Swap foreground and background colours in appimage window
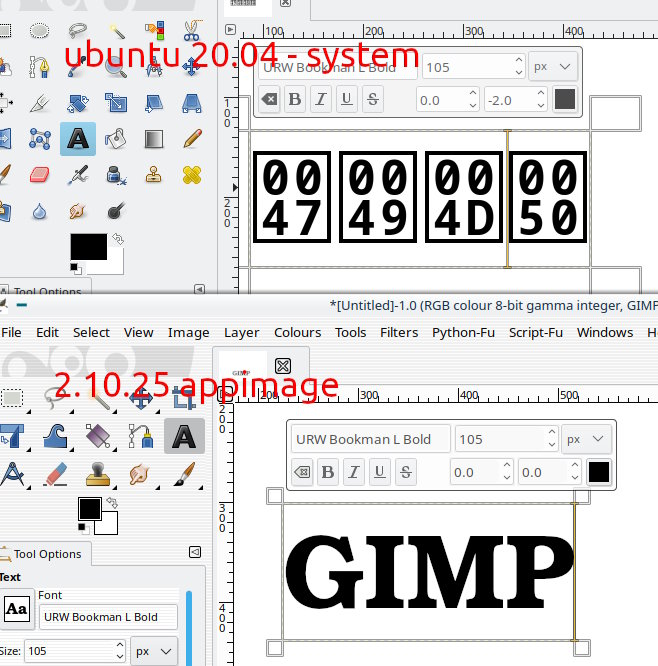Screen dimensions: 658x666 pos(113,503)
